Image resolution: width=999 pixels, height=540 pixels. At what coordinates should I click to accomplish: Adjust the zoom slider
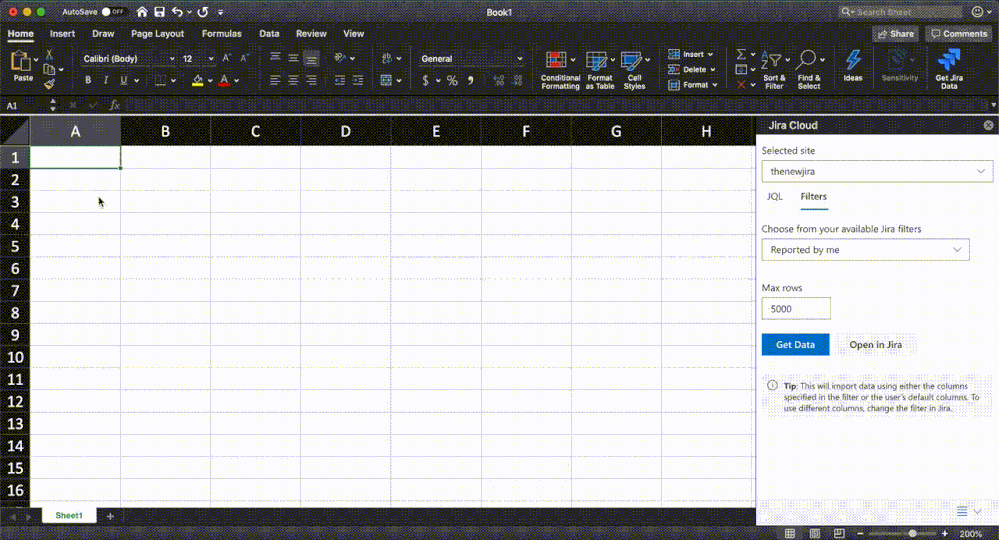tap(912, 534)
